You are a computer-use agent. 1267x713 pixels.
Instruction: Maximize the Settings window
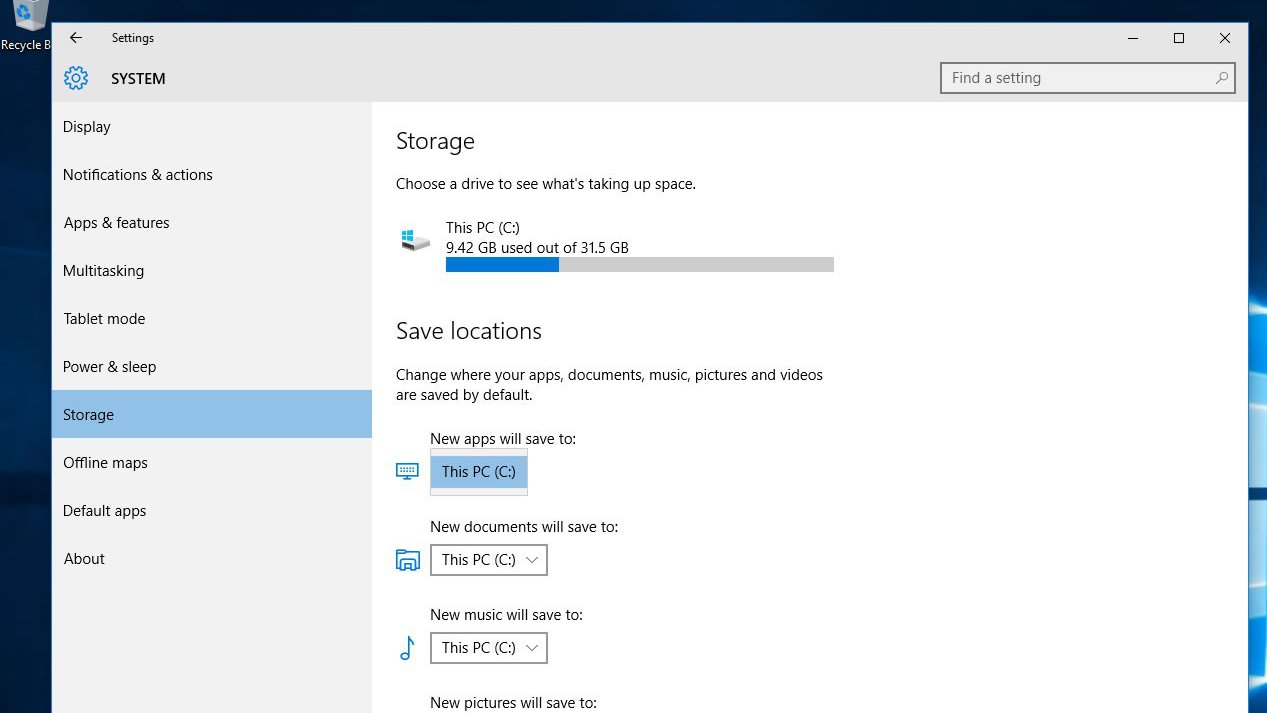click(1179, 38)
